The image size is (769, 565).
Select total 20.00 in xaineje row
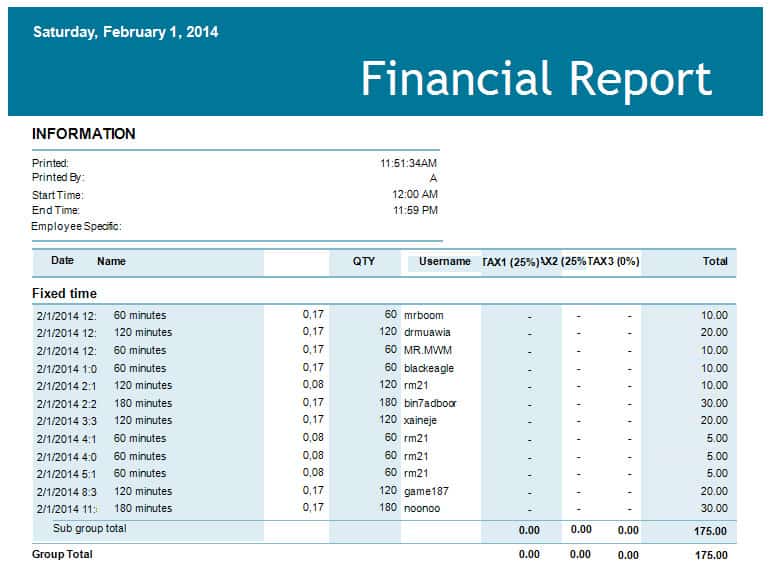714,420
